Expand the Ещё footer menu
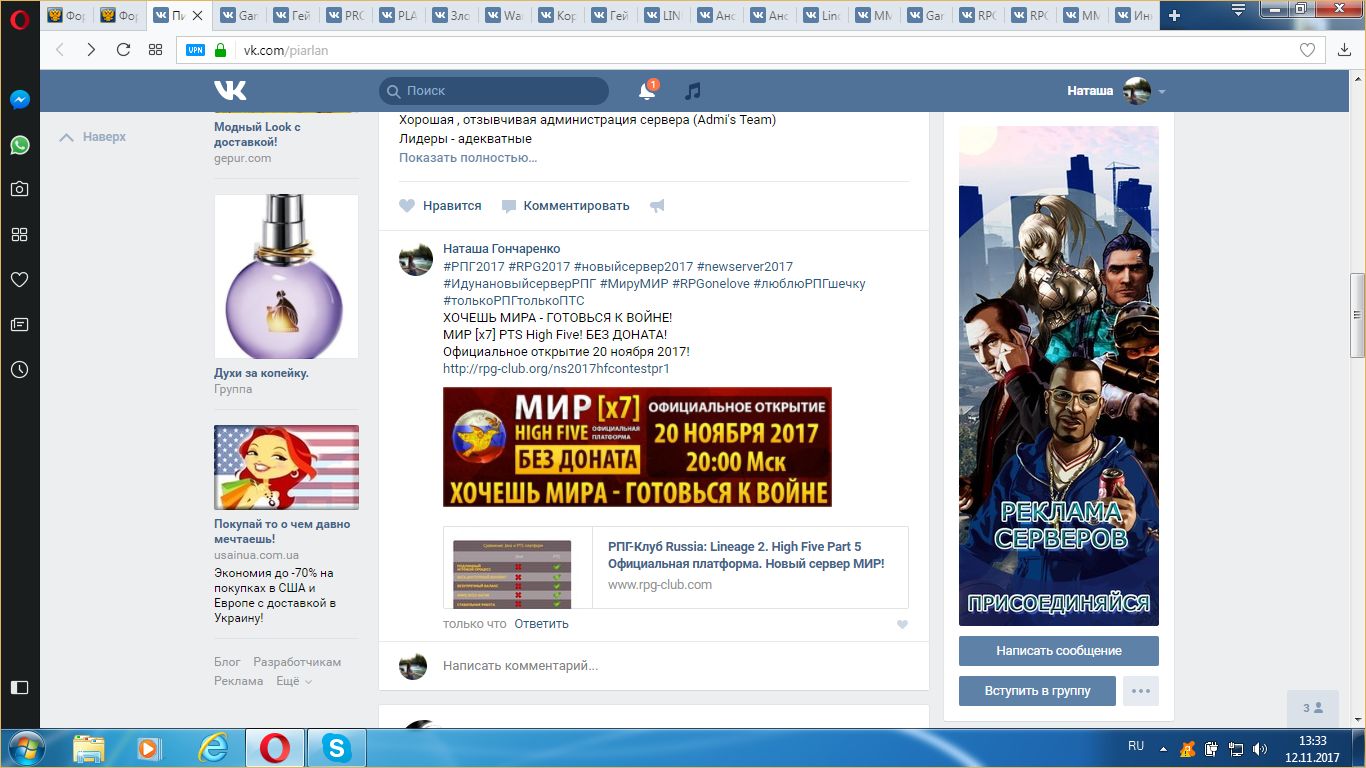1366x768 pixels. (294, 681)
